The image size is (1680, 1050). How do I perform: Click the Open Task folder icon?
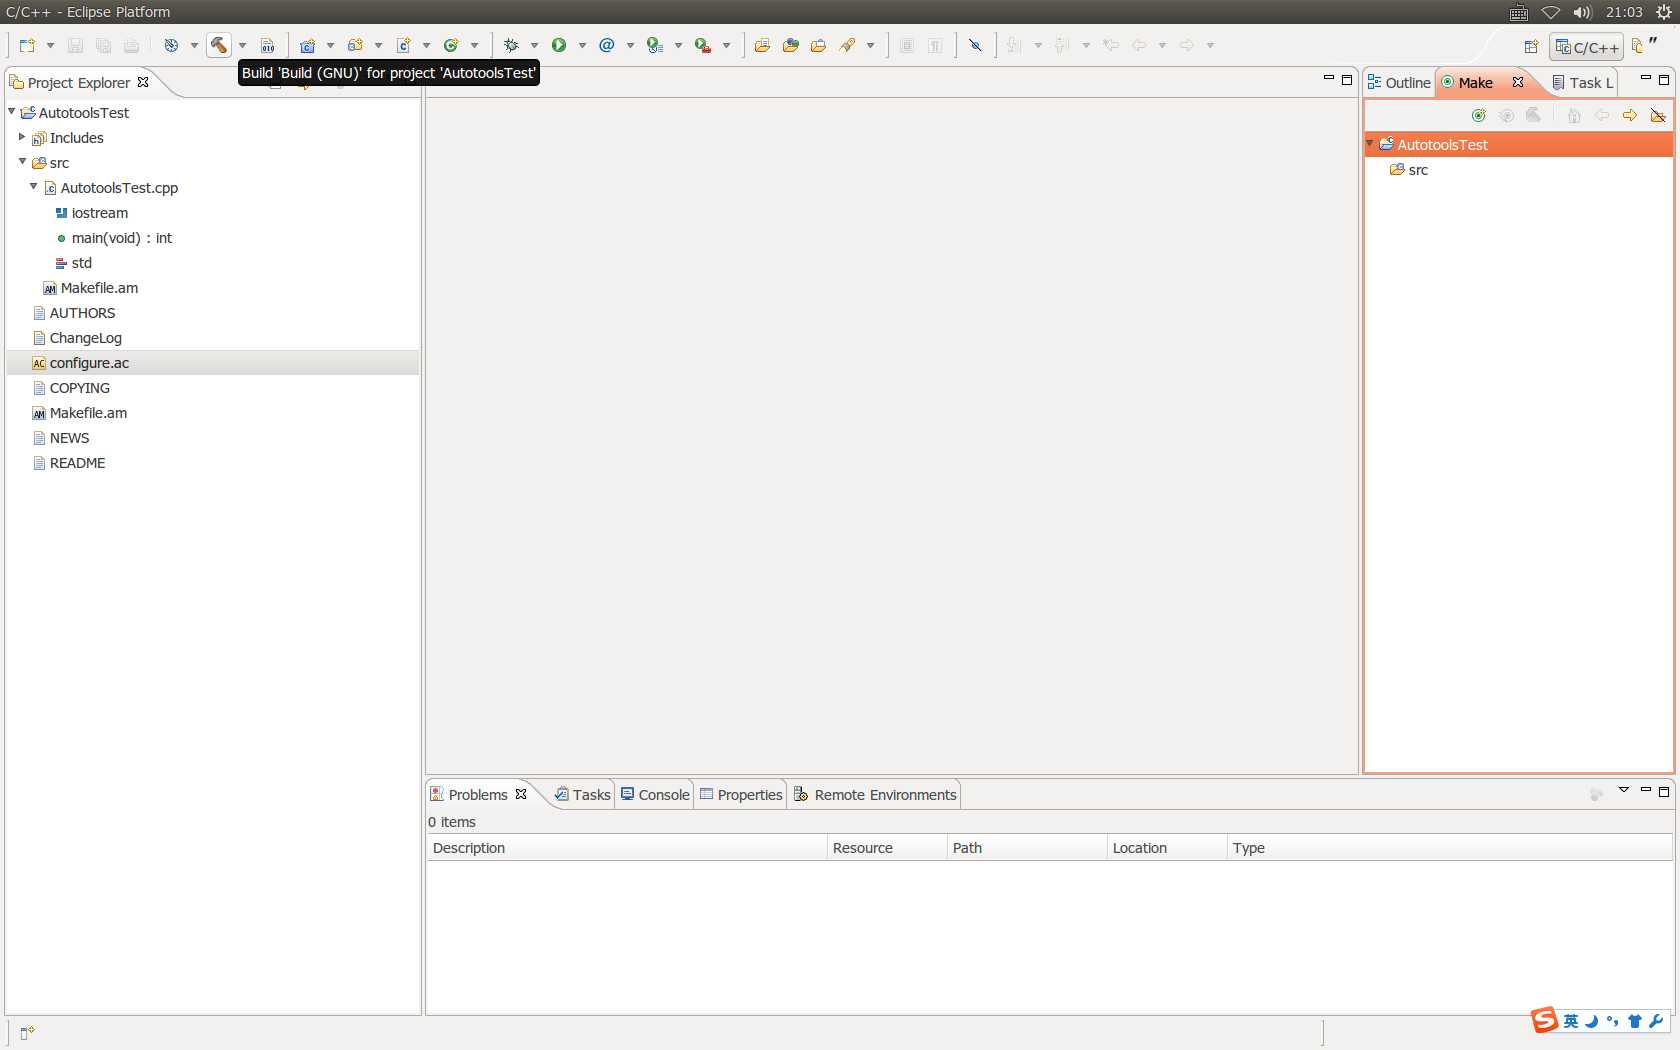pos(819,45)
